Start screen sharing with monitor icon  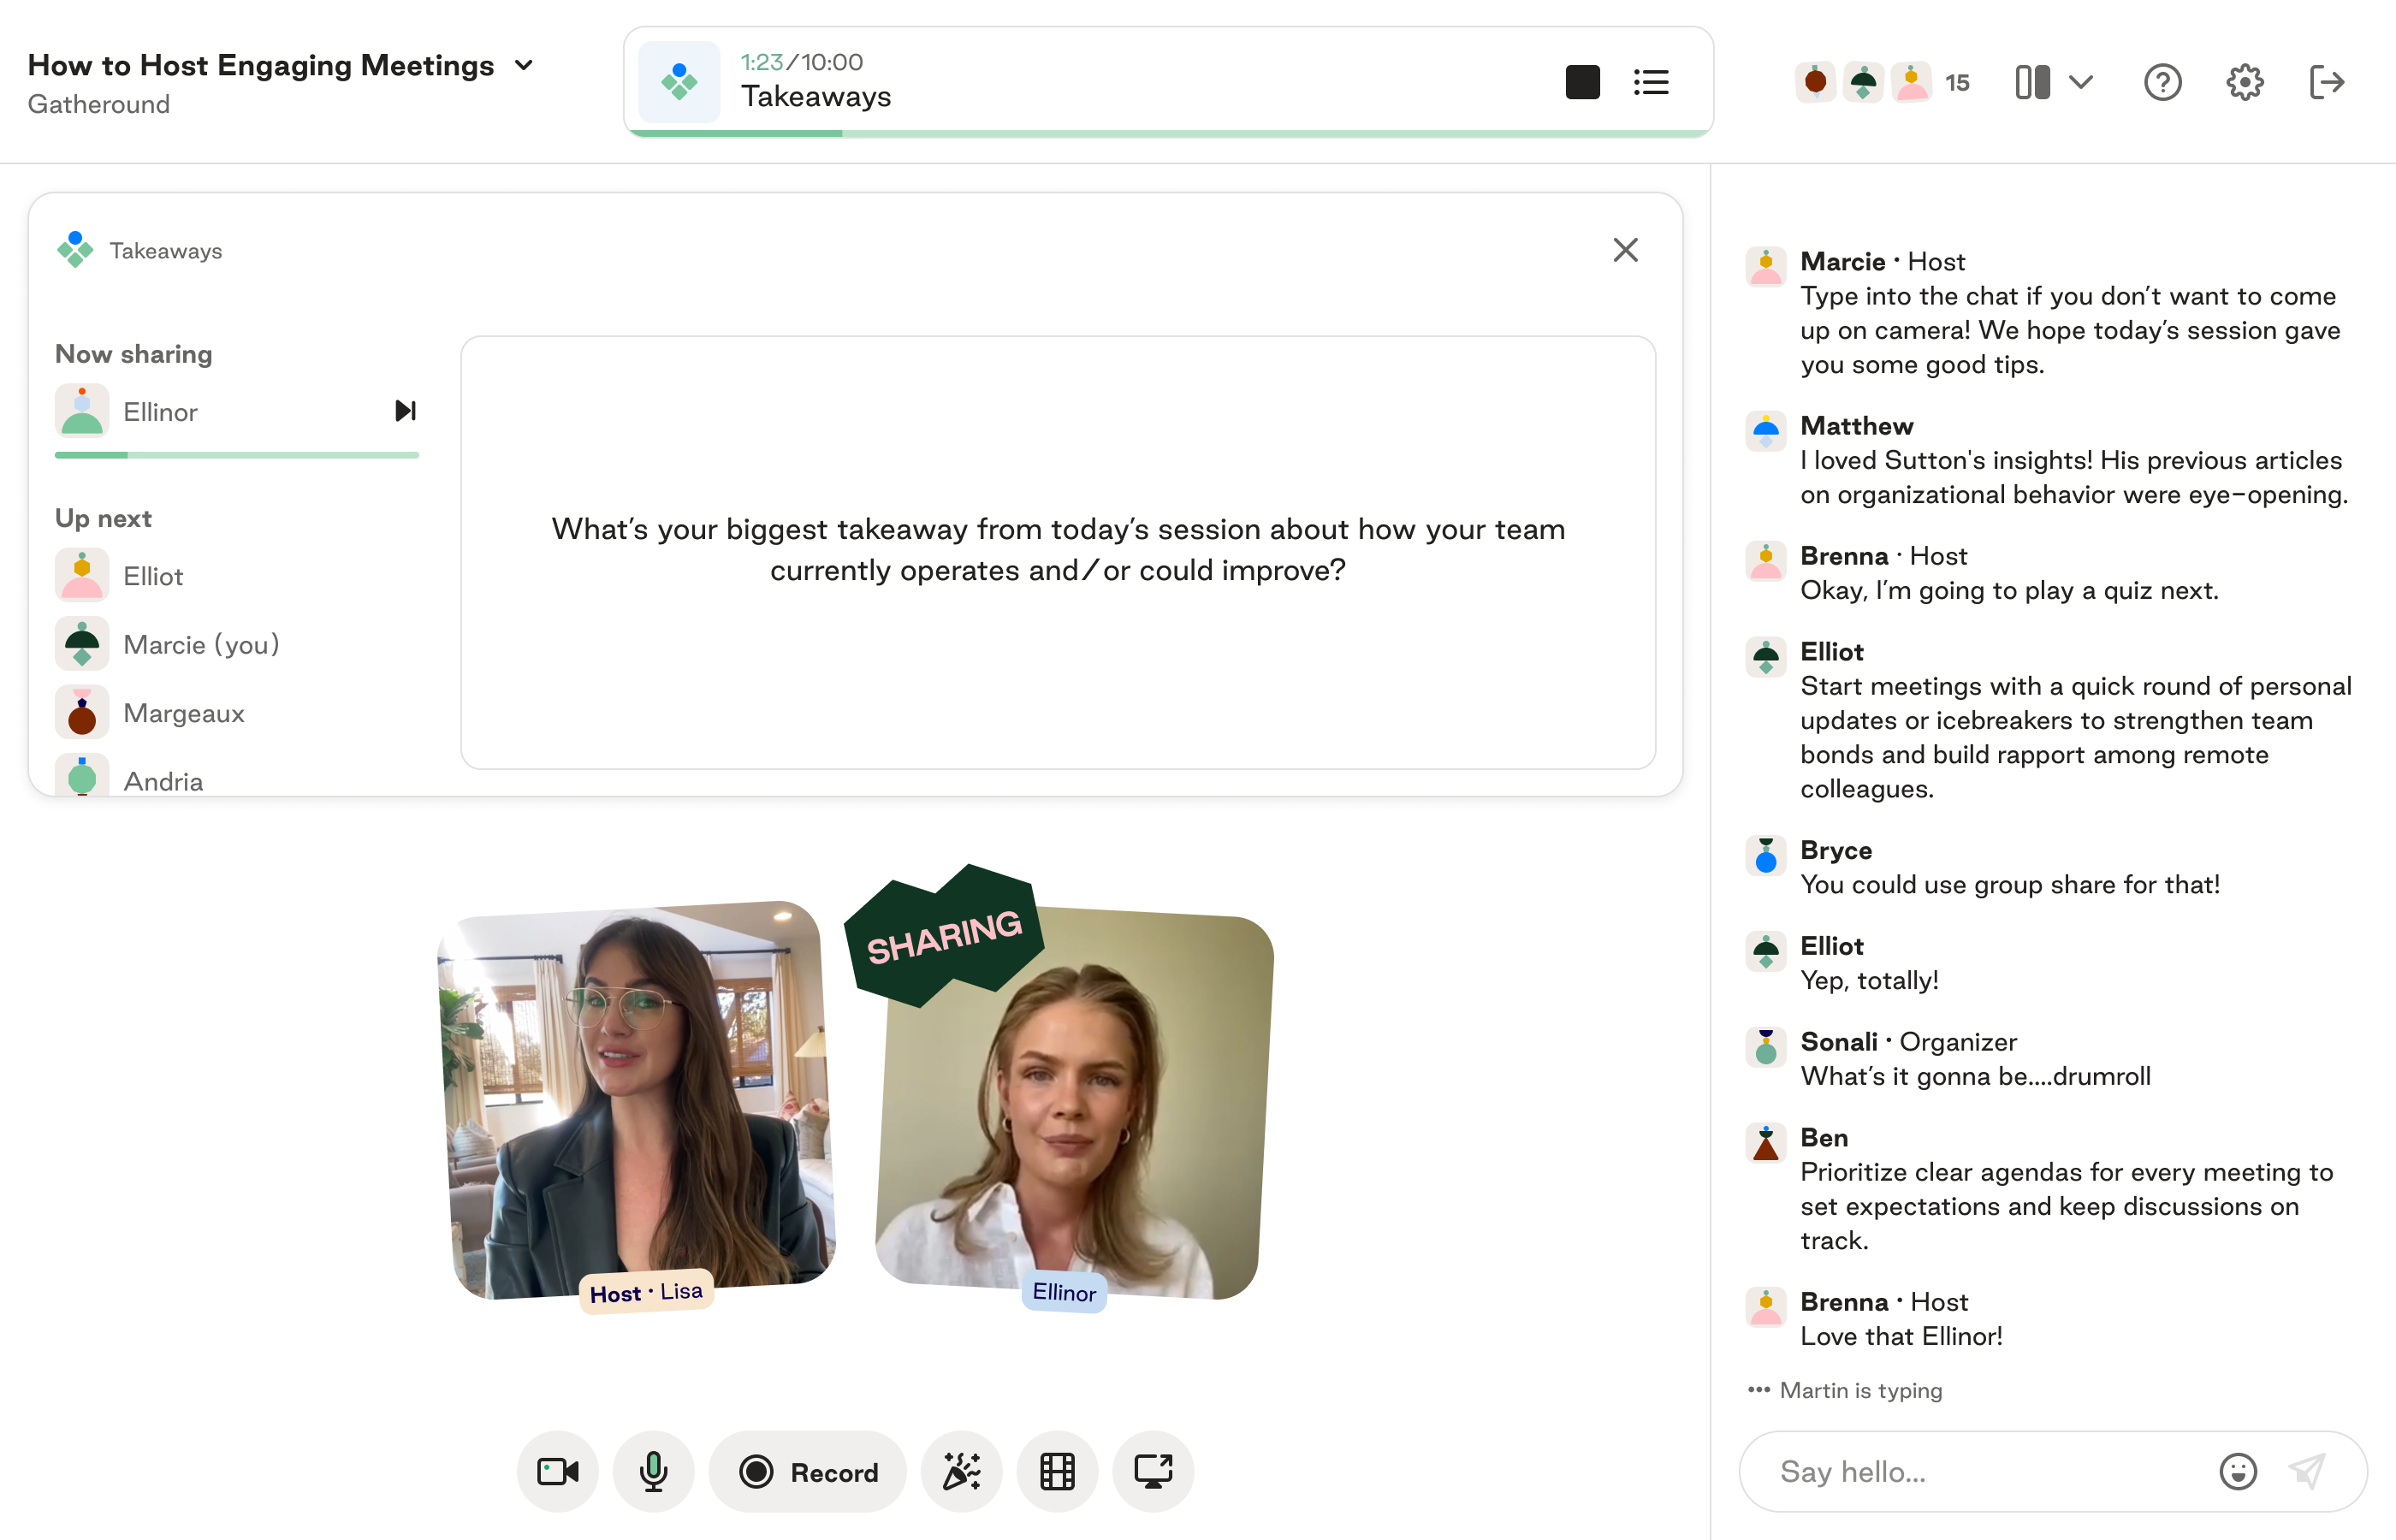pyautogui.click(x=1153, y=1471)
